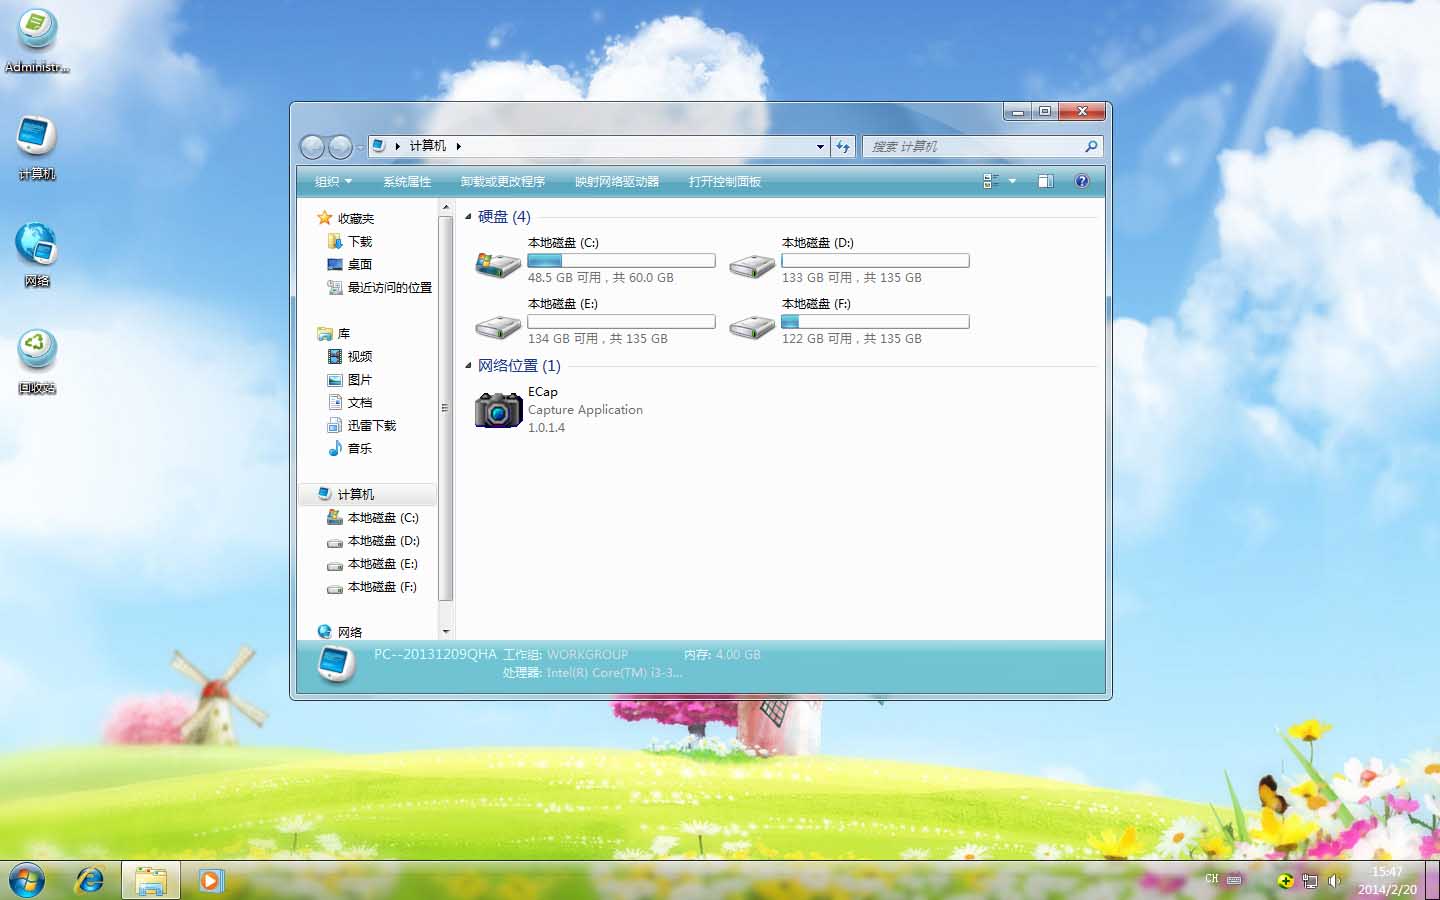1440x900 pixels.
Task: Click the arrow after 计算机 in breadcrumb
Action: [x=459, y=146]
